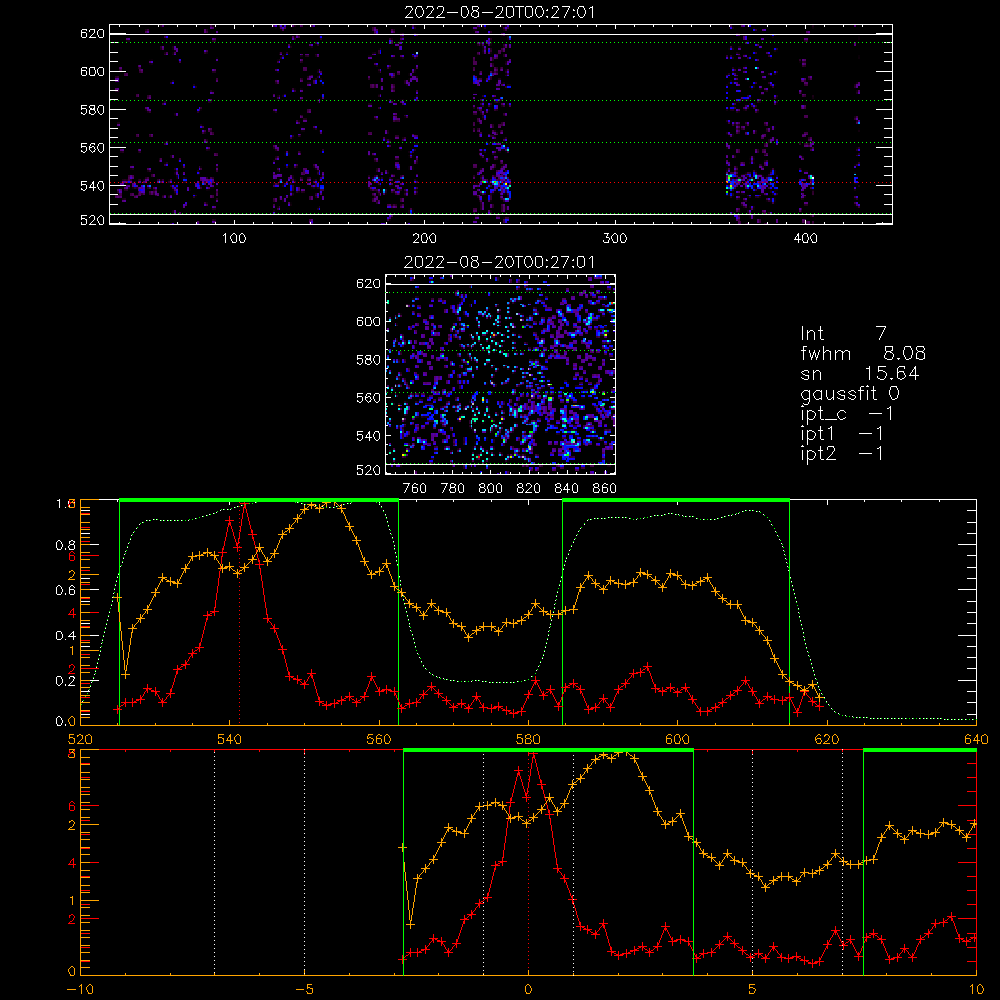This screenshot has width=1000, height=1000.
Task: Click the 'ipt_c -1' line
Action: point(847,414)
